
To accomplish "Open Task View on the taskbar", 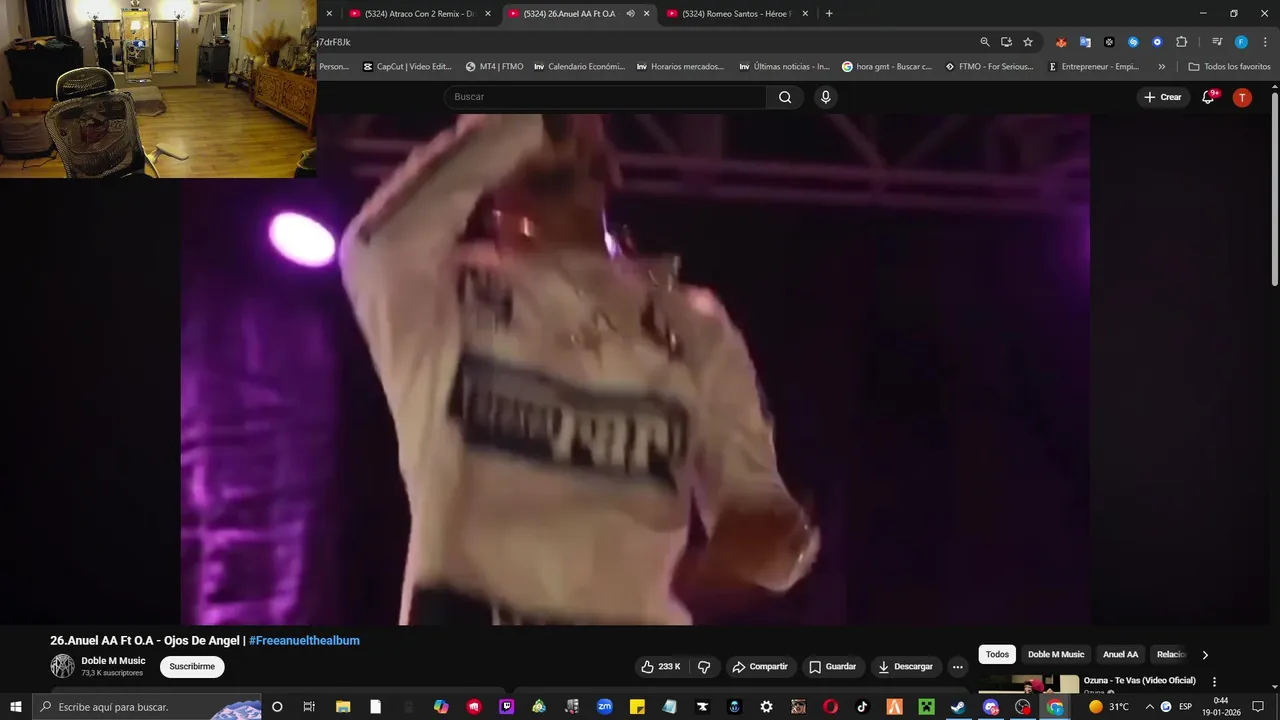I will coord(309,707).
